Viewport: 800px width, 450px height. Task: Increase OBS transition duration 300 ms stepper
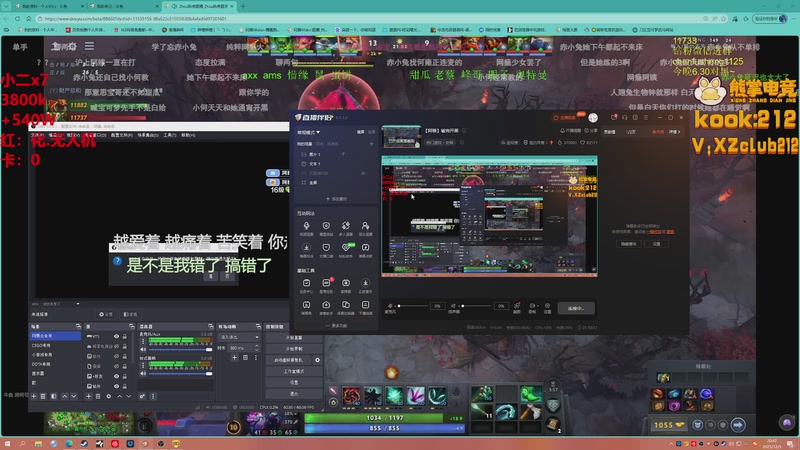pyautogui.click(x=257, y=346)
